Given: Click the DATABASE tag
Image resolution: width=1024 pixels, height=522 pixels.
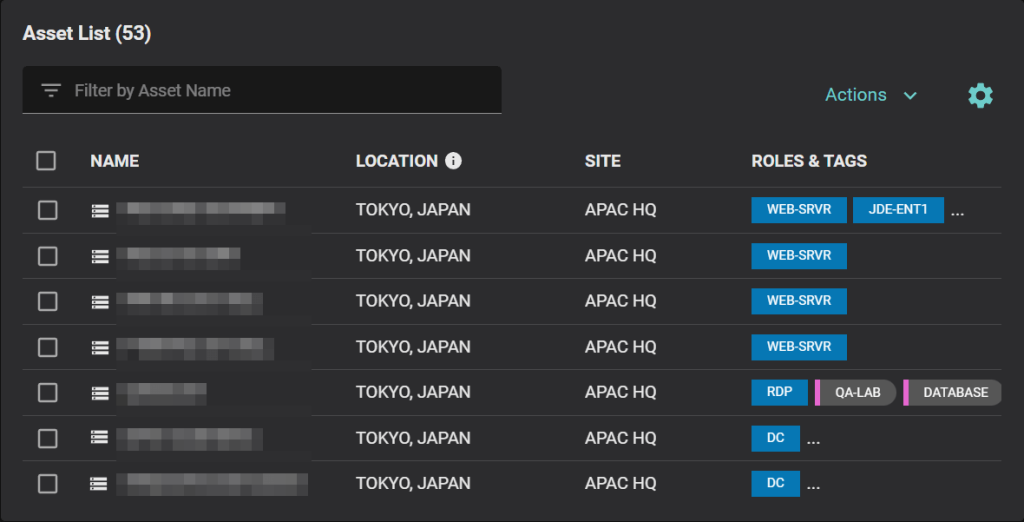Looking at the screenshot, I should pos(955,393).
